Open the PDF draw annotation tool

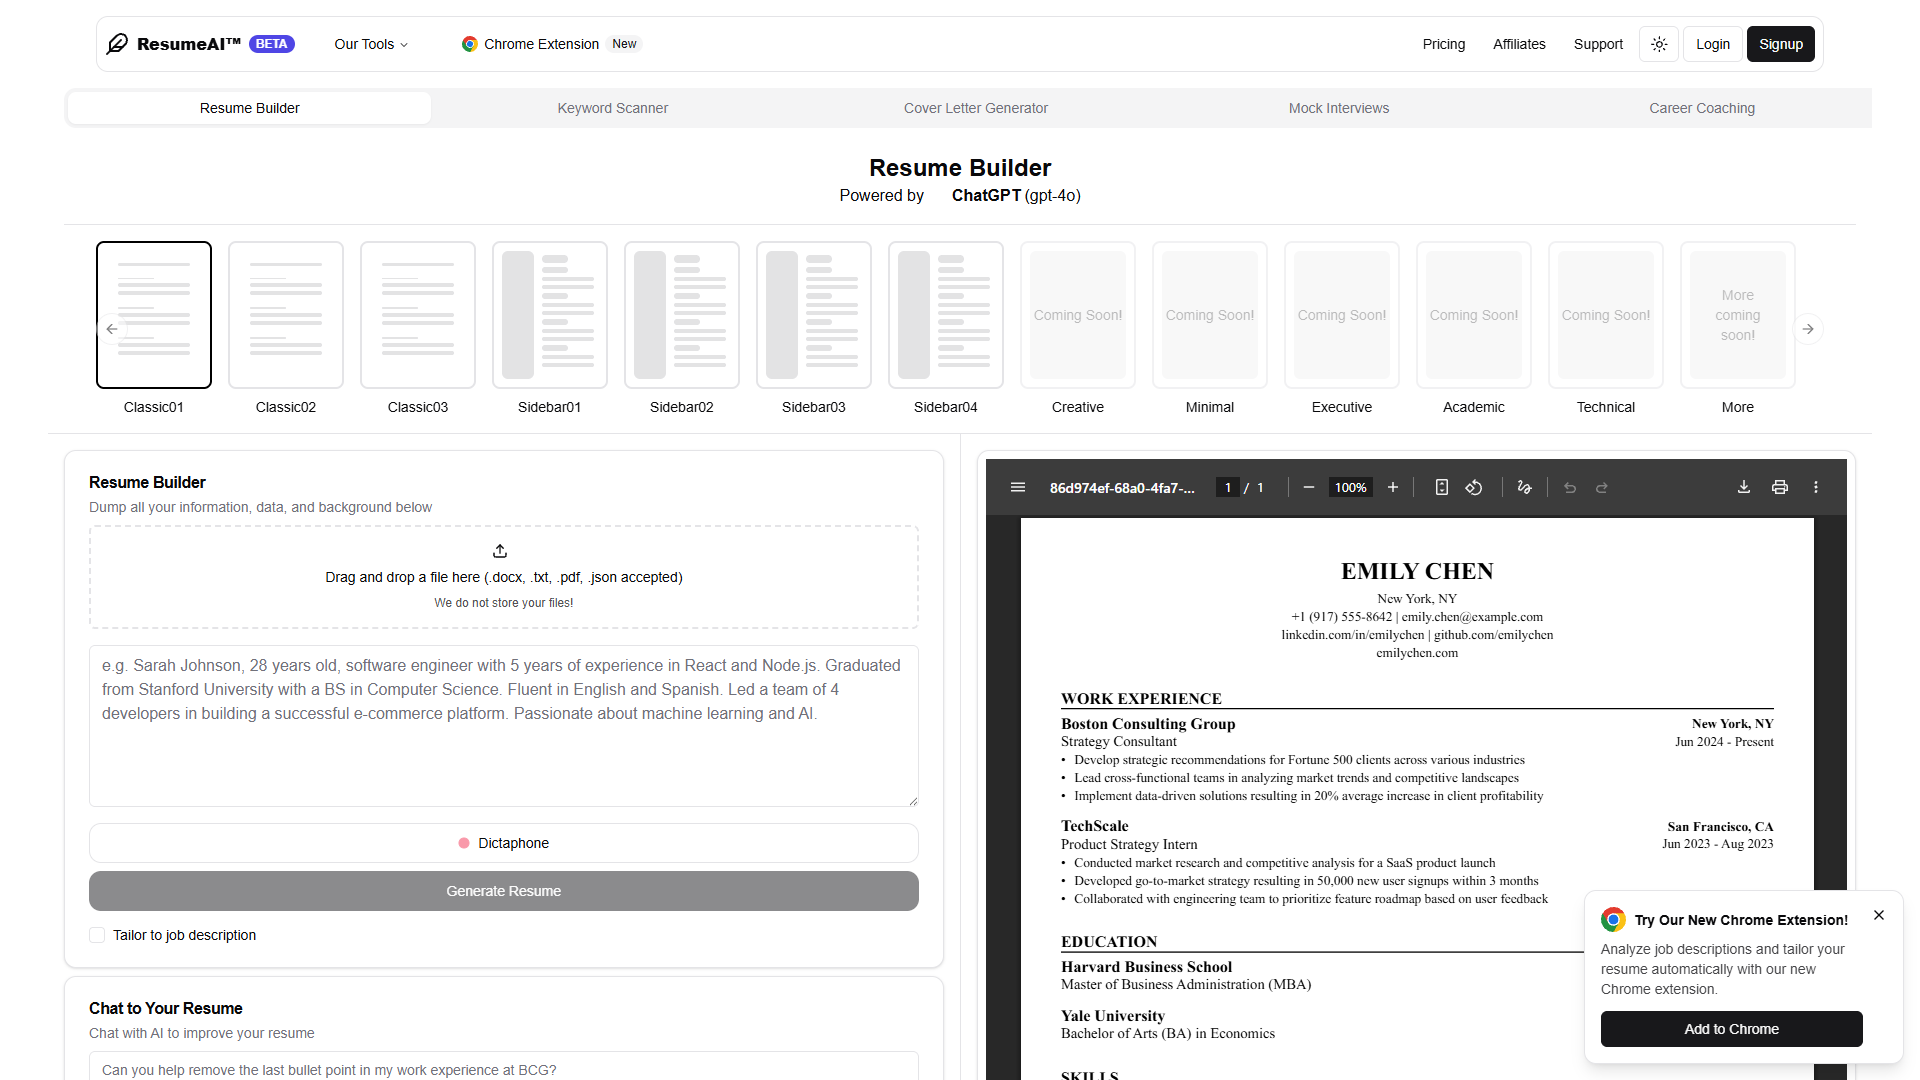pyautogui.click(x=1524, y=487)
